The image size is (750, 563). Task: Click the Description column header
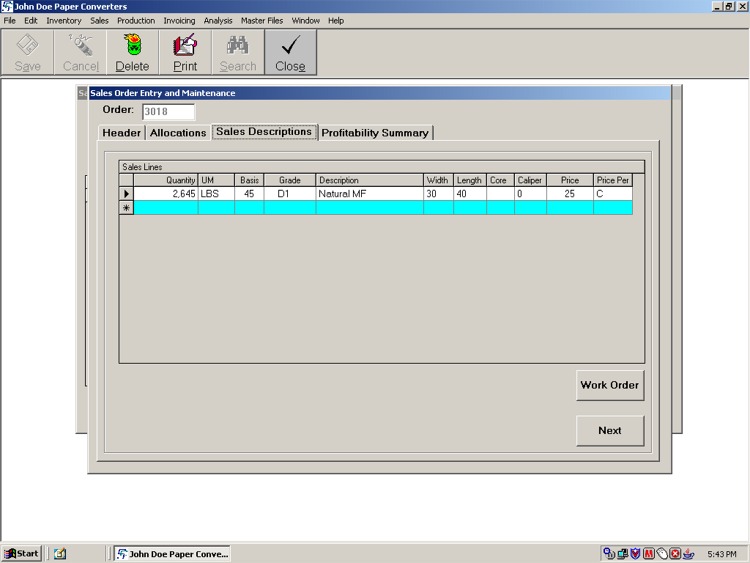point(370,180)
